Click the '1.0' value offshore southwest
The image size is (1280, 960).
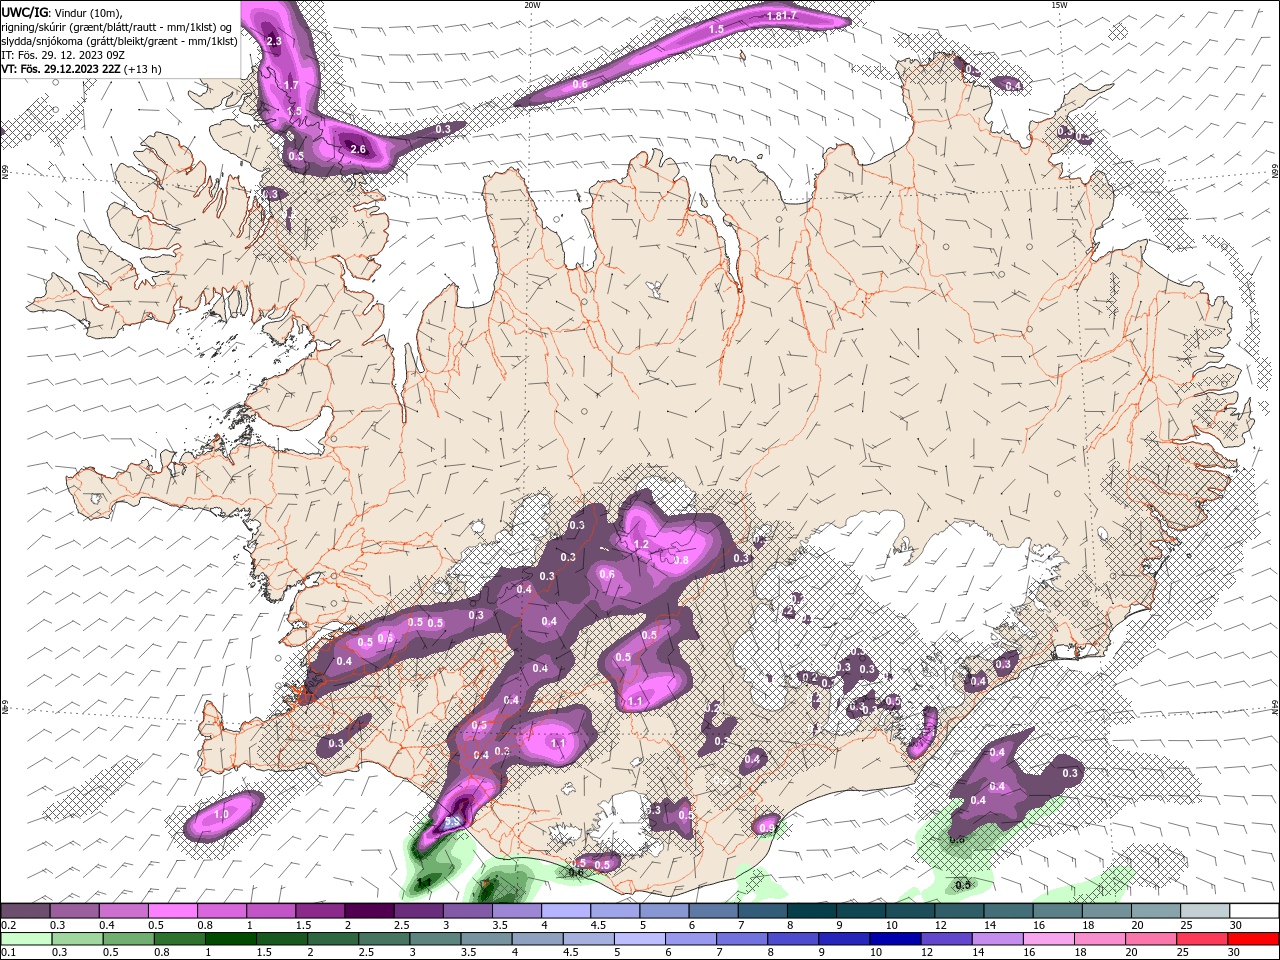(x=222, y=815)
